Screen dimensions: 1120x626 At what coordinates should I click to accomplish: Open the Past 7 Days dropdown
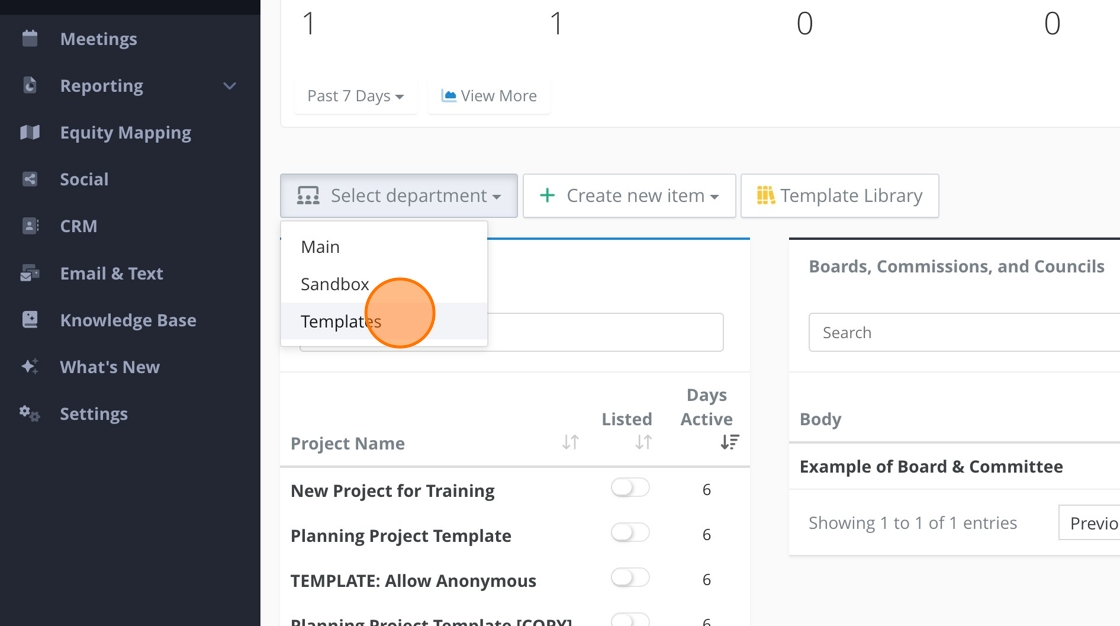355,96
